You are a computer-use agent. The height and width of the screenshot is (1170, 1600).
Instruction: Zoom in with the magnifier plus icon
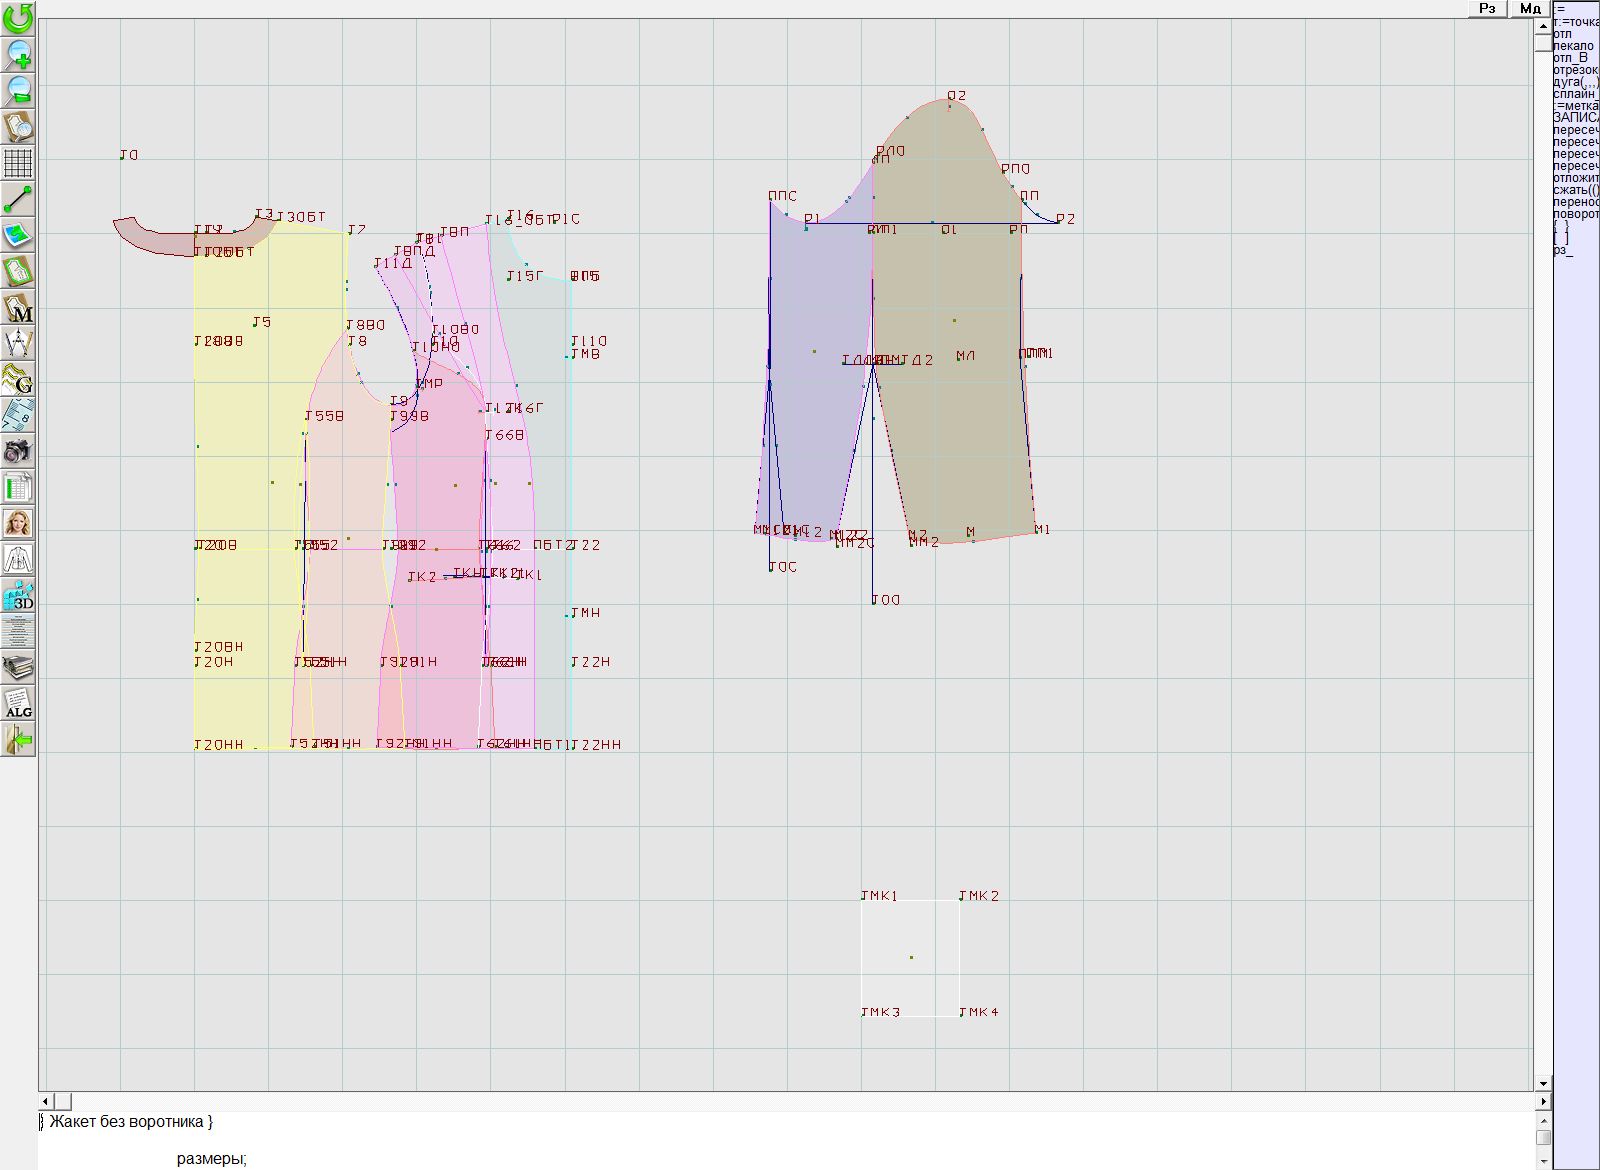click(18, 54)
